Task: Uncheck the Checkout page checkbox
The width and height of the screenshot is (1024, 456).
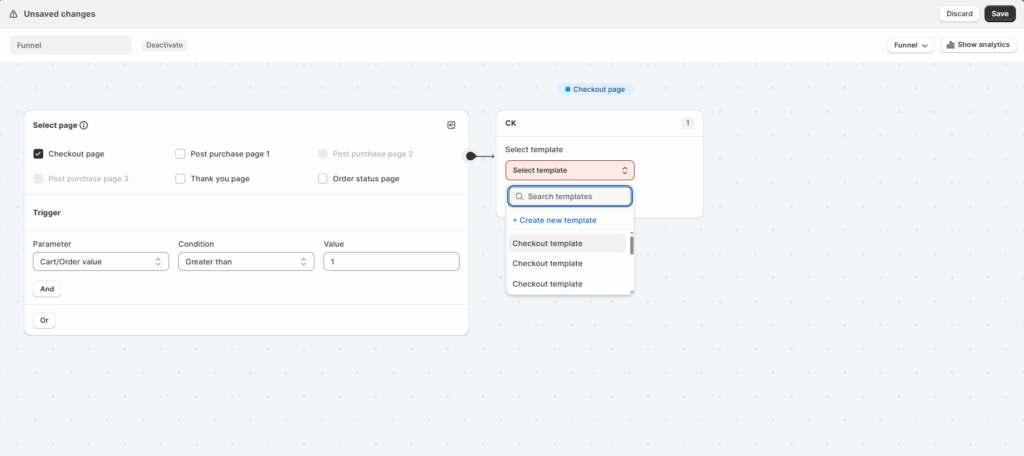Action: point(38,154)
